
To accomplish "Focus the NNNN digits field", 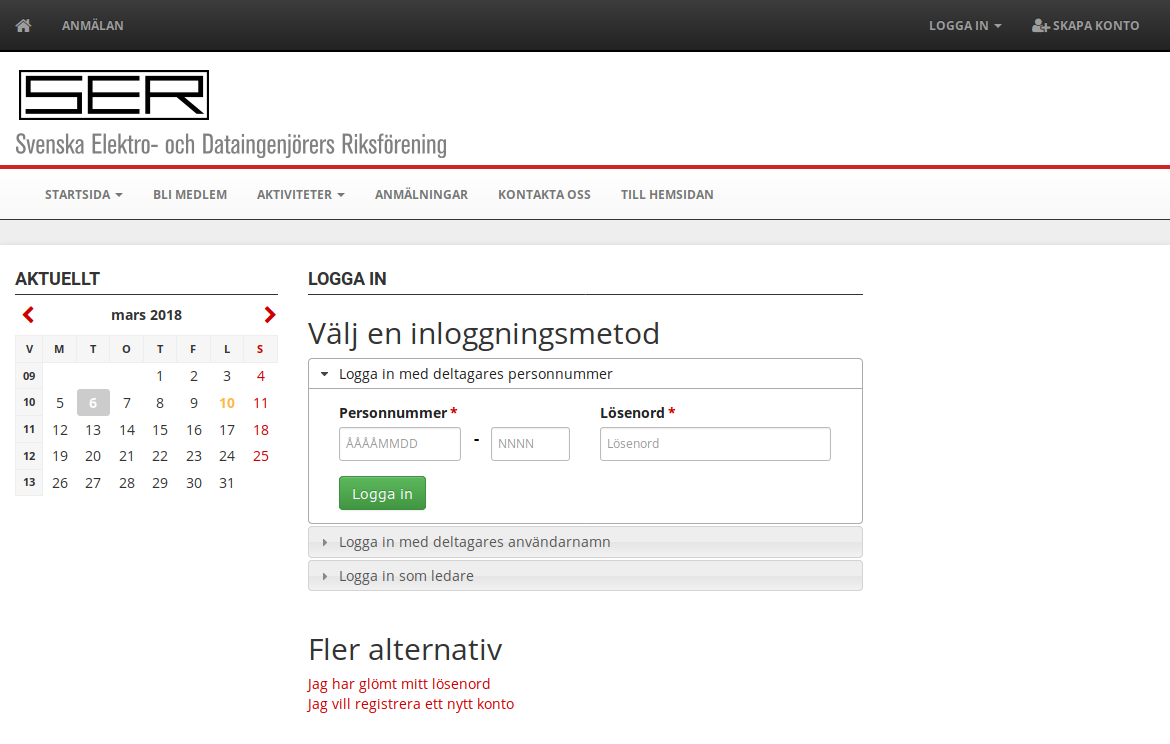I will [531, 444].
